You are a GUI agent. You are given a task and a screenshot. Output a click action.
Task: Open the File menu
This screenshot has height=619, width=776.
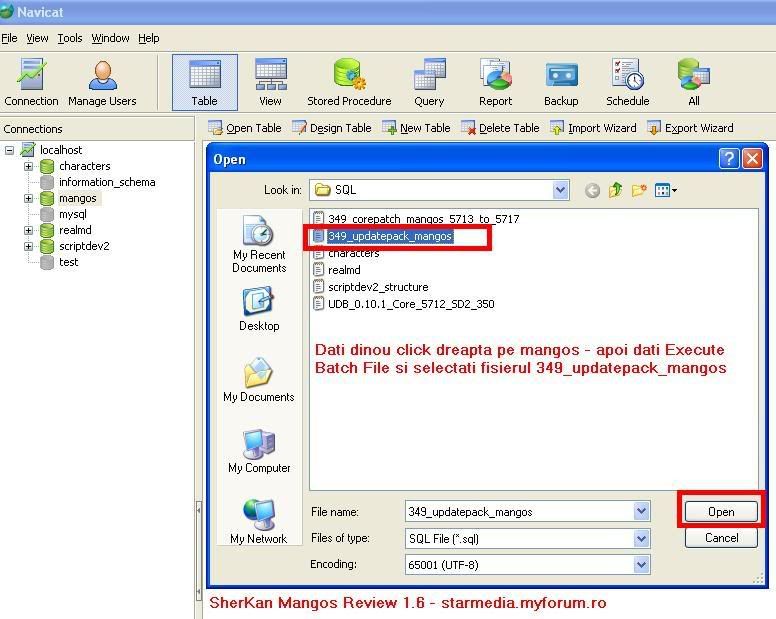point(9,38)
